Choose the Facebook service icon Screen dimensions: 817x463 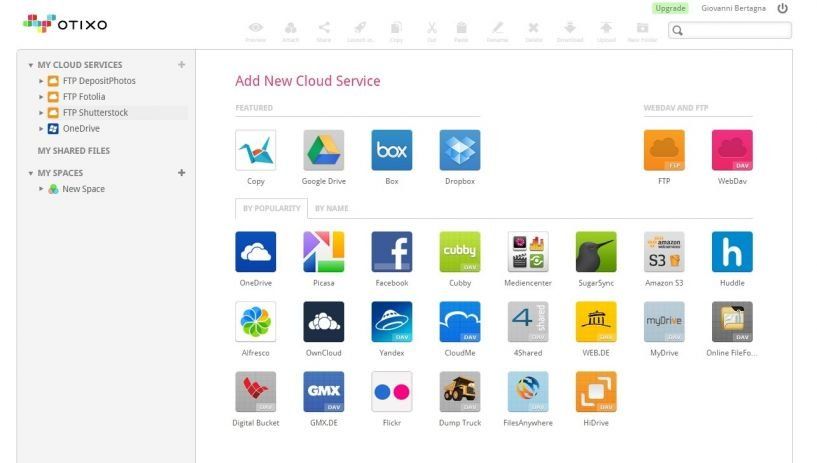[x=392, y=252]
